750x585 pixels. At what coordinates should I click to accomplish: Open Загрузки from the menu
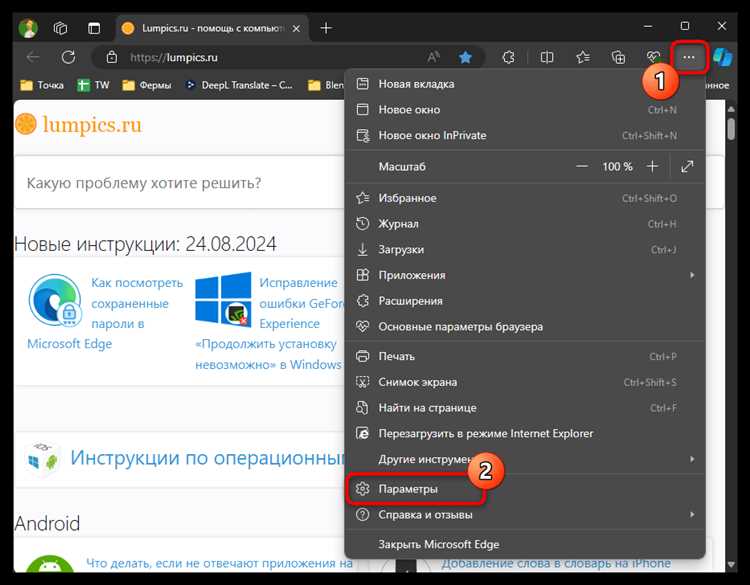(525, 250)
